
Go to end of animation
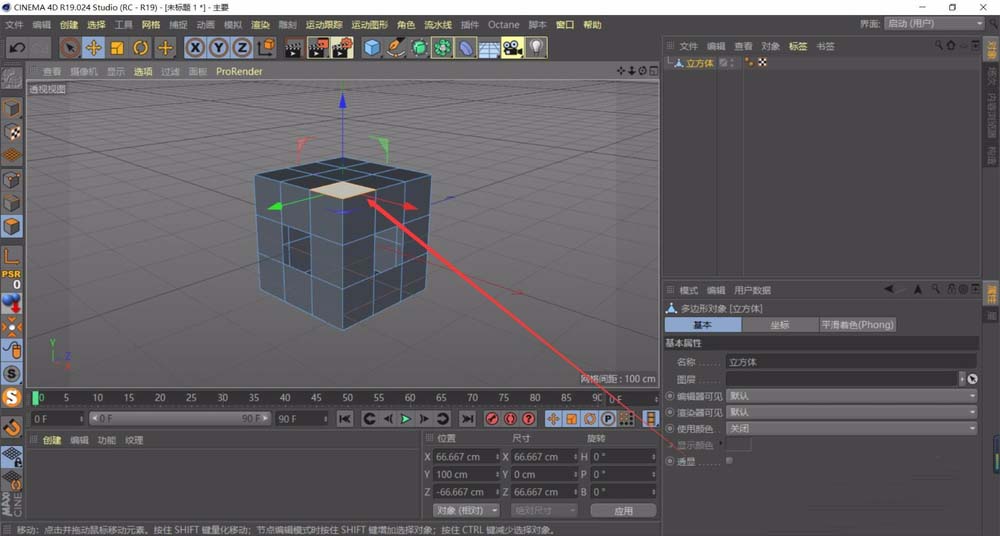(467, 419)
